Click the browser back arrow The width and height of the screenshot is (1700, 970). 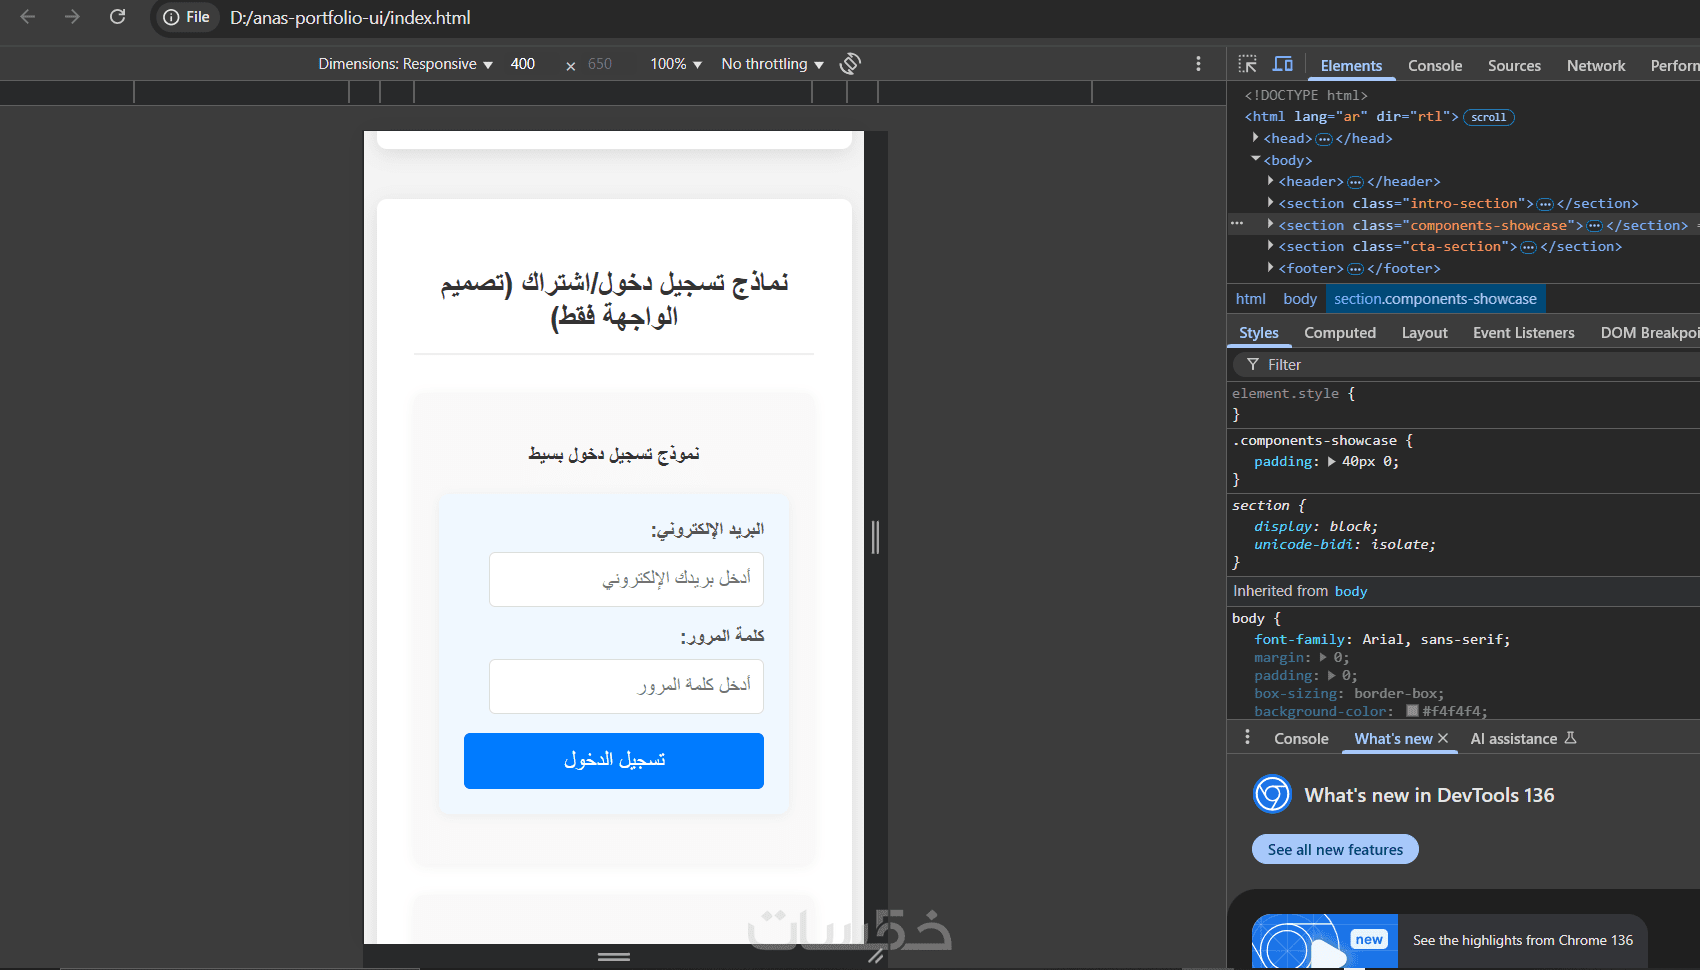[x=28, y=17]
